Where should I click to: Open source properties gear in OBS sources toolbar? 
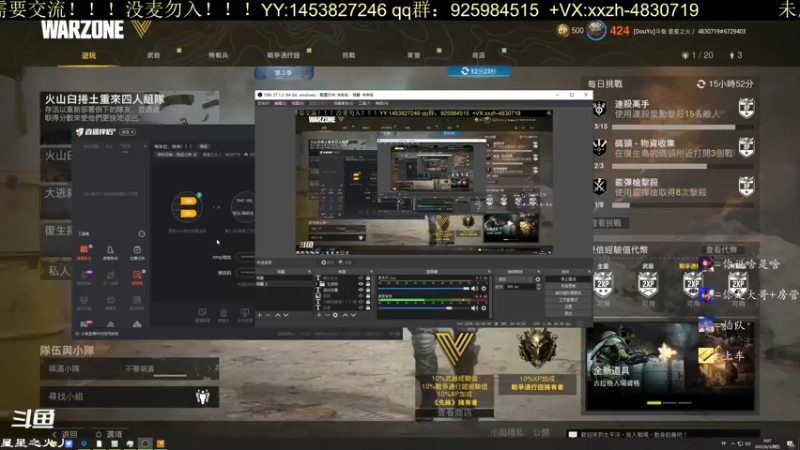coord(335,315)
